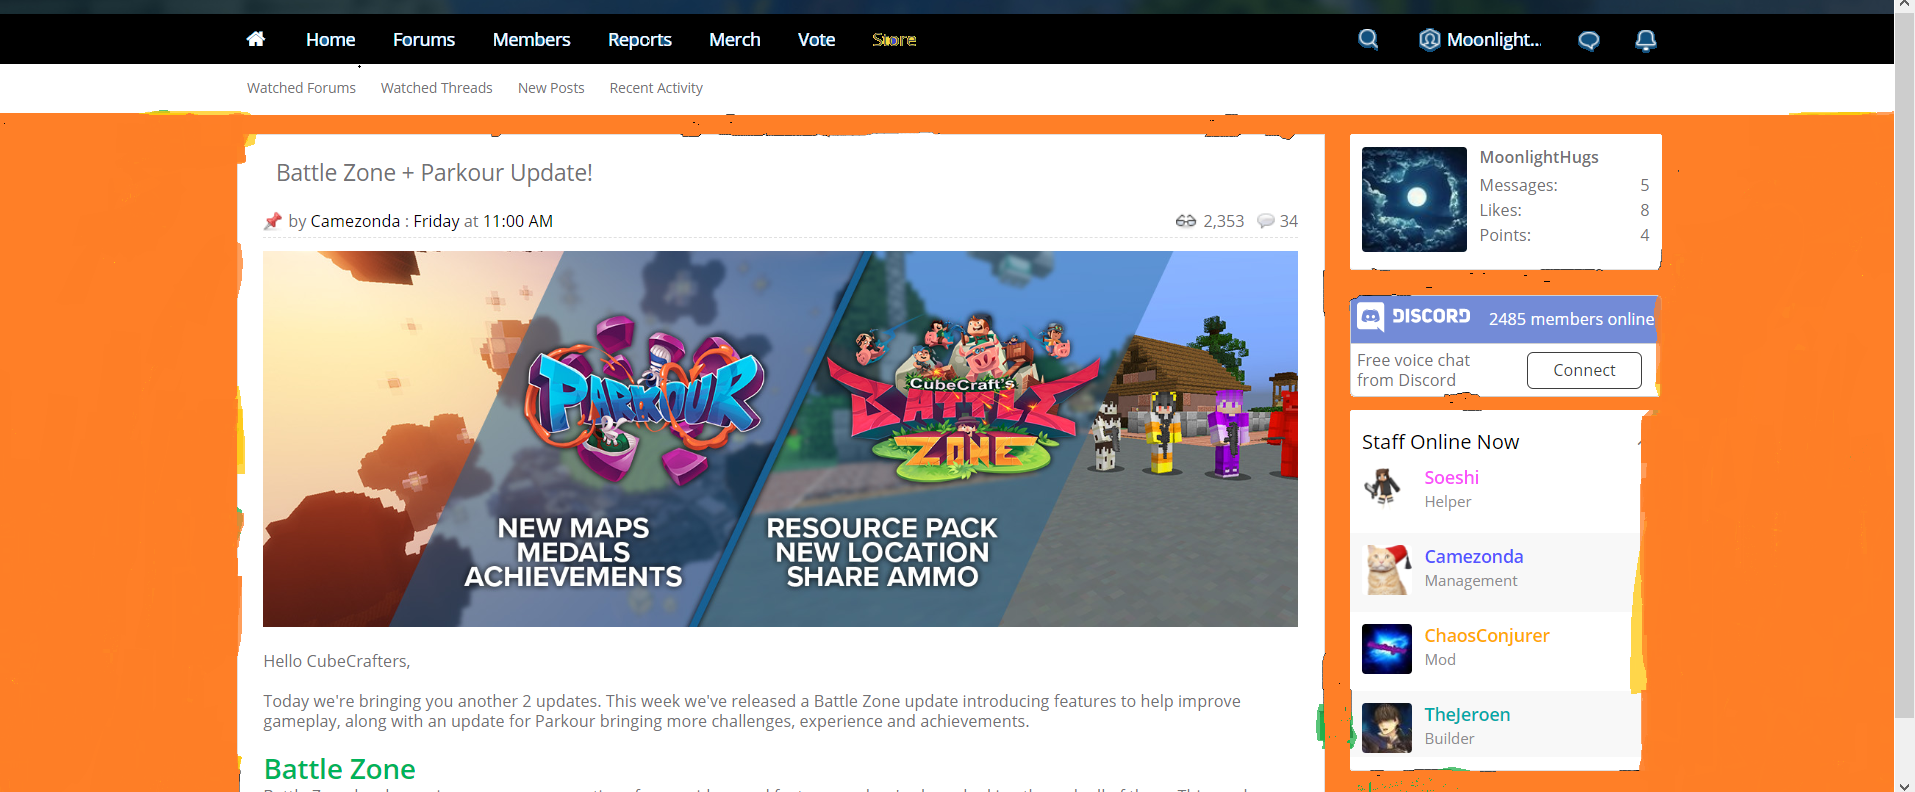1915x792 pixels.
Task: View Recent Activity
Action: pos(656,88)
